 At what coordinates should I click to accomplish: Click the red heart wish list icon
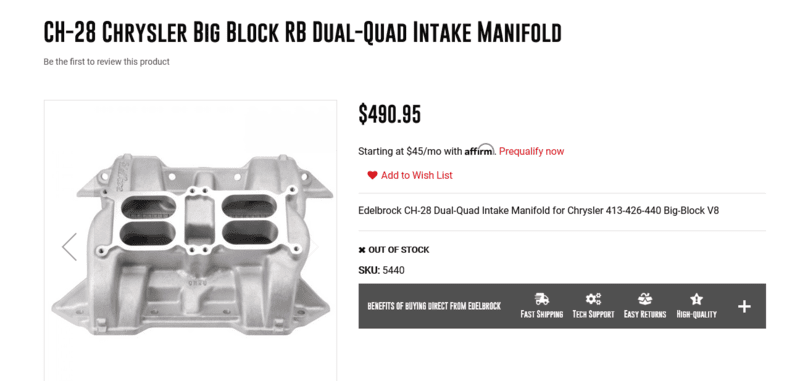click(x=372, y=175)
